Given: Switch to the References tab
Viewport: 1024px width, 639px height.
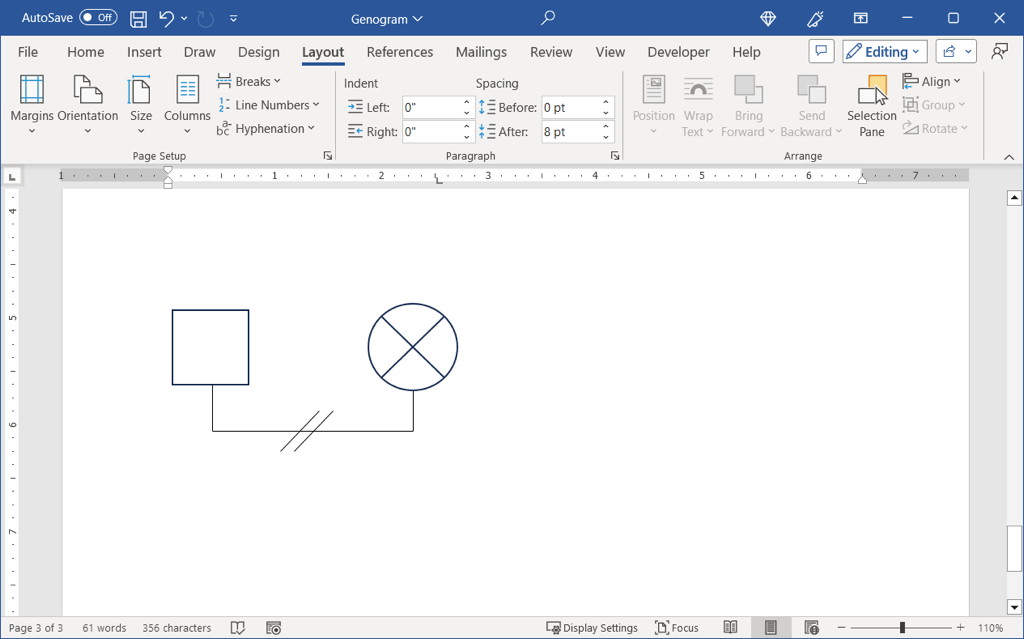Looking at the screenshot, I should tap(399, 52).
